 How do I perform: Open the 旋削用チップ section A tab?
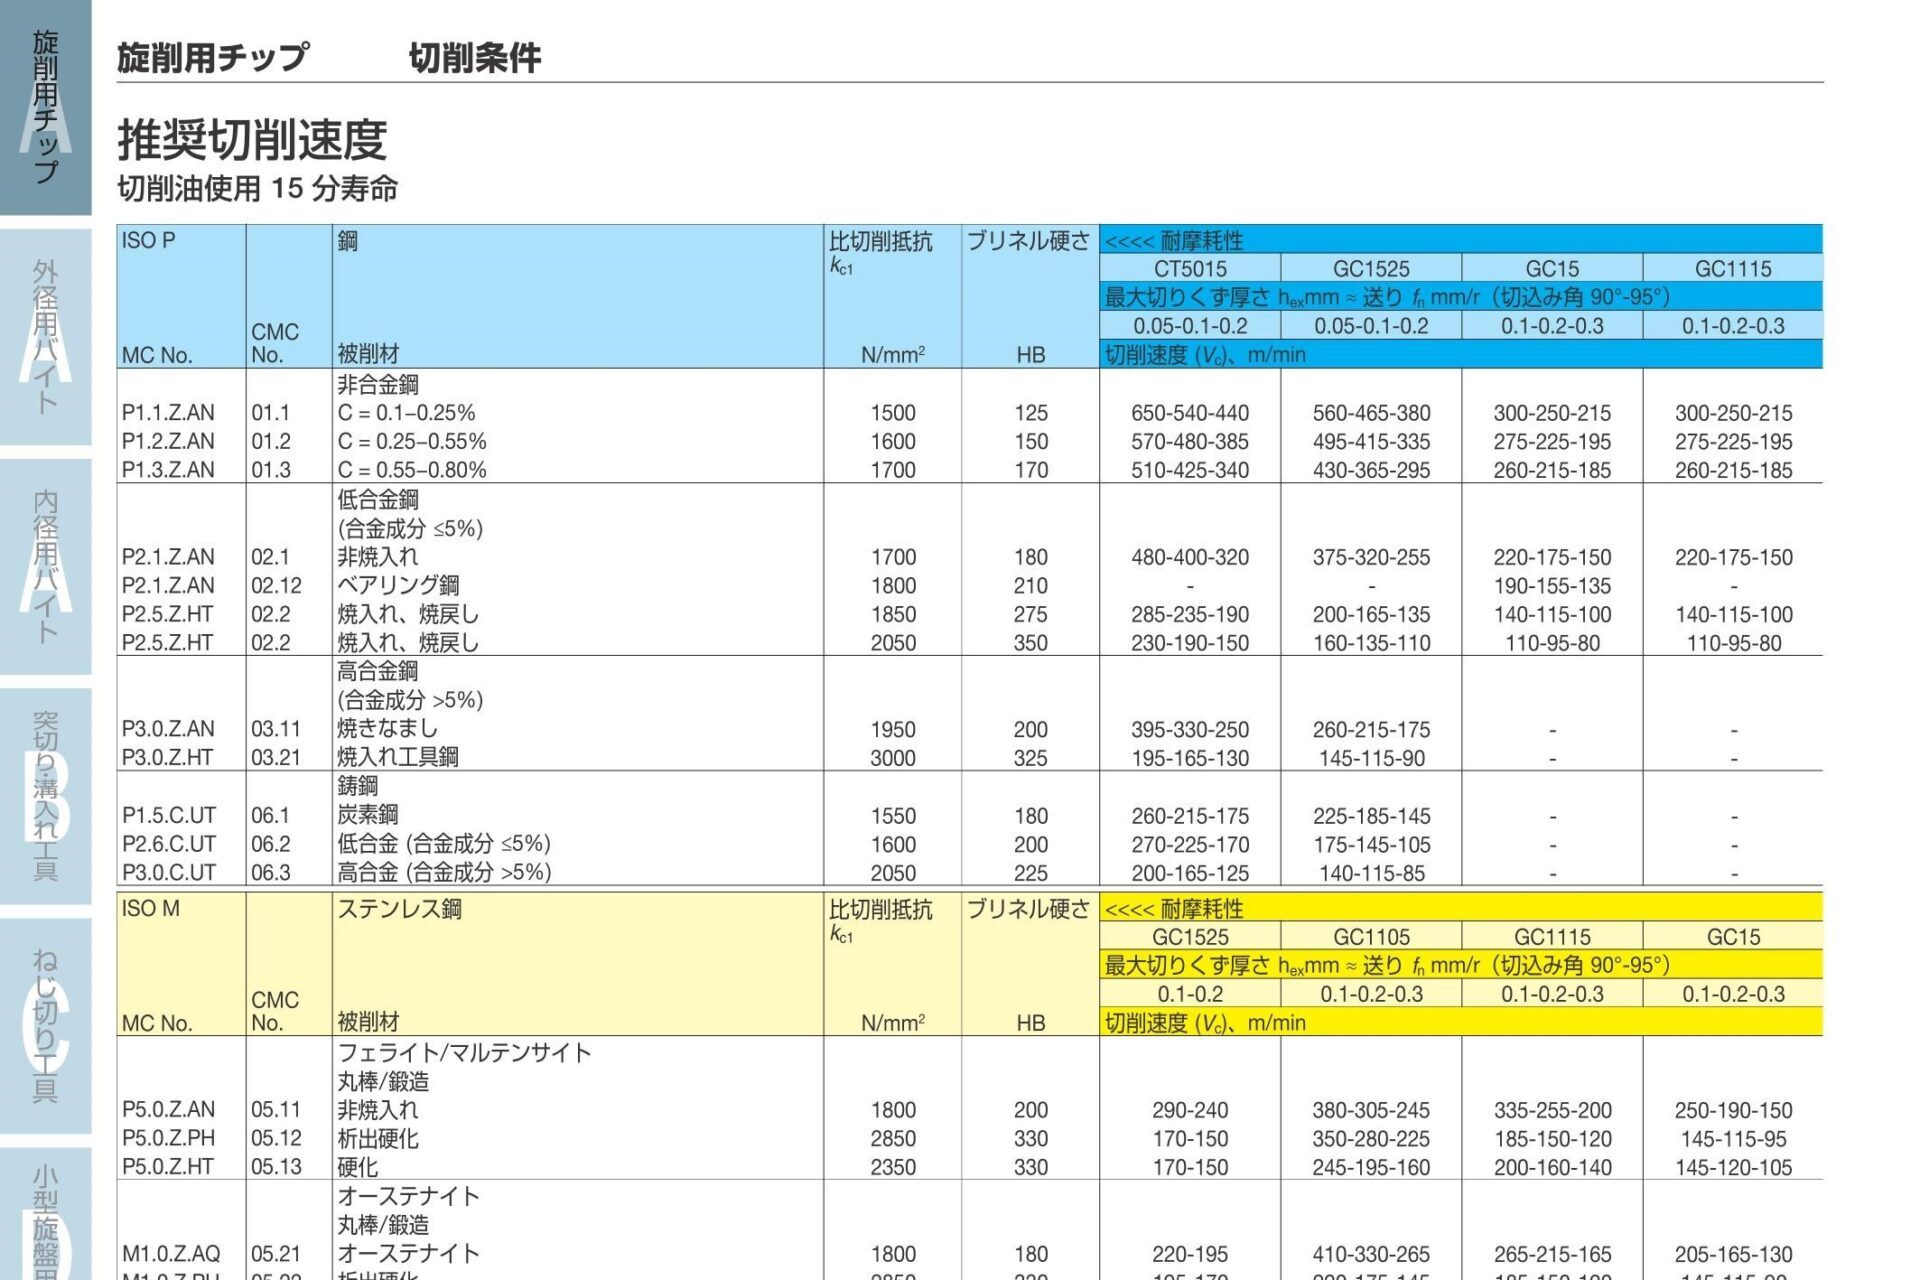point(45,107)
